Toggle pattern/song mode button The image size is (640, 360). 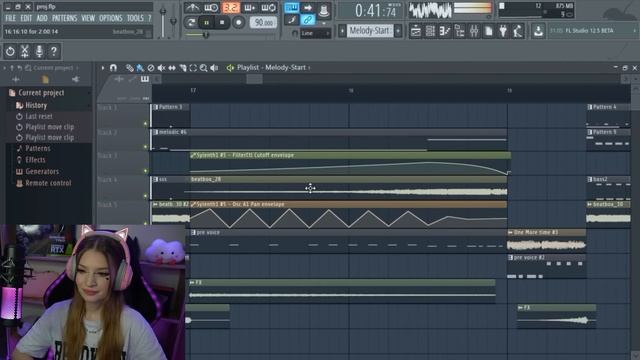(191, 22)
